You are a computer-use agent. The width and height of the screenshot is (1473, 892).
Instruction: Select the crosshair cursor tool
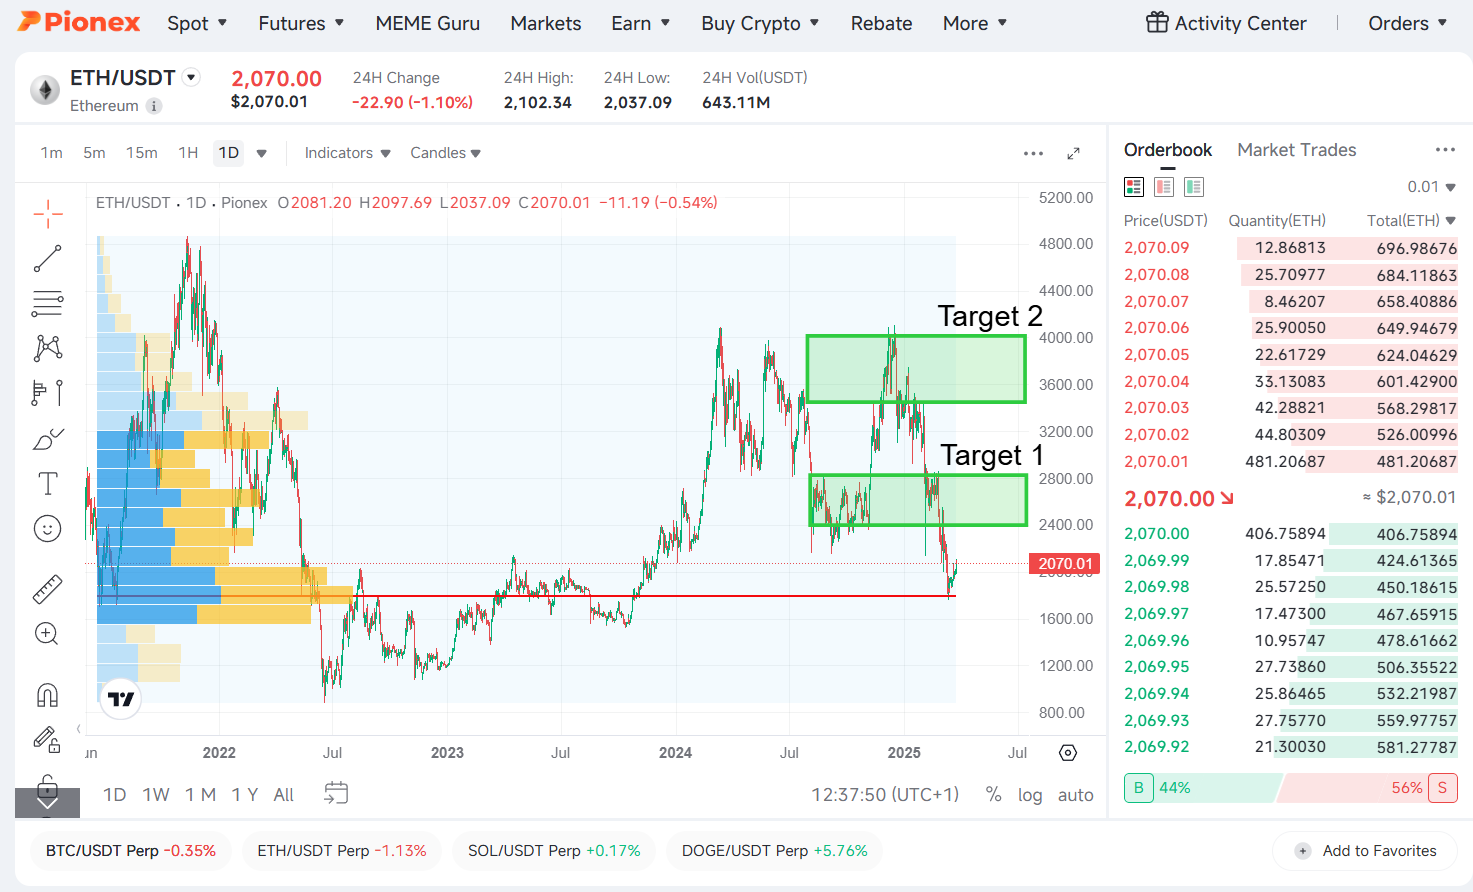47,213
